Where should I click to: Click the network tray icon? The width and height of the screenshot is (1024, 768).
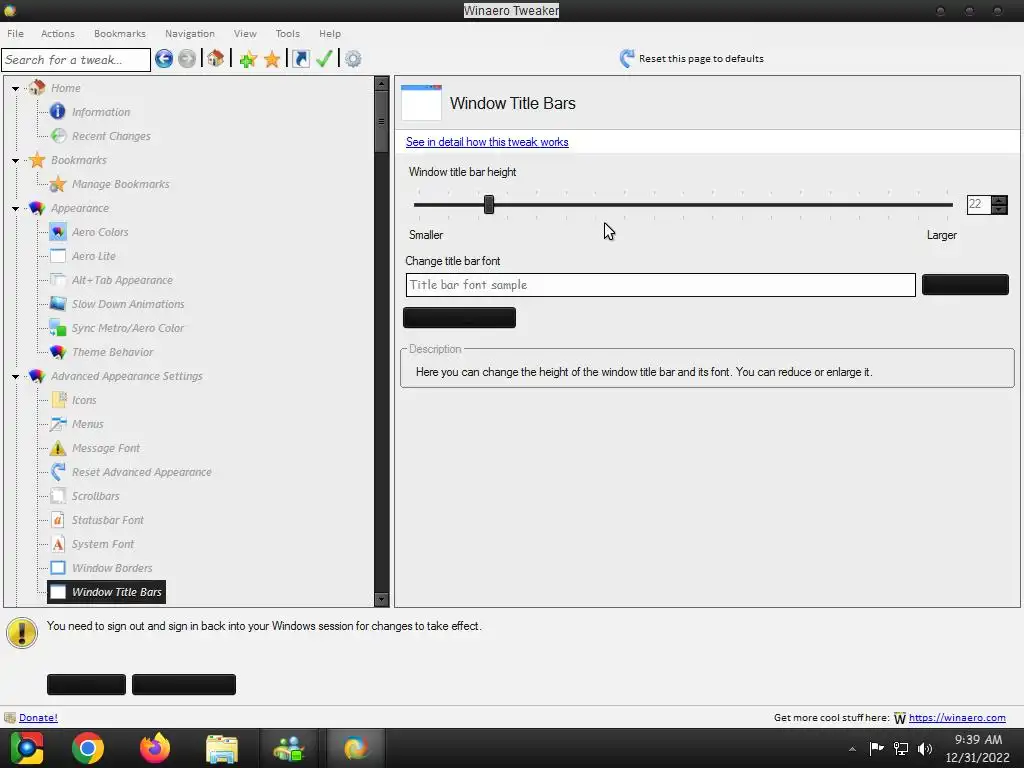point(901,749)
